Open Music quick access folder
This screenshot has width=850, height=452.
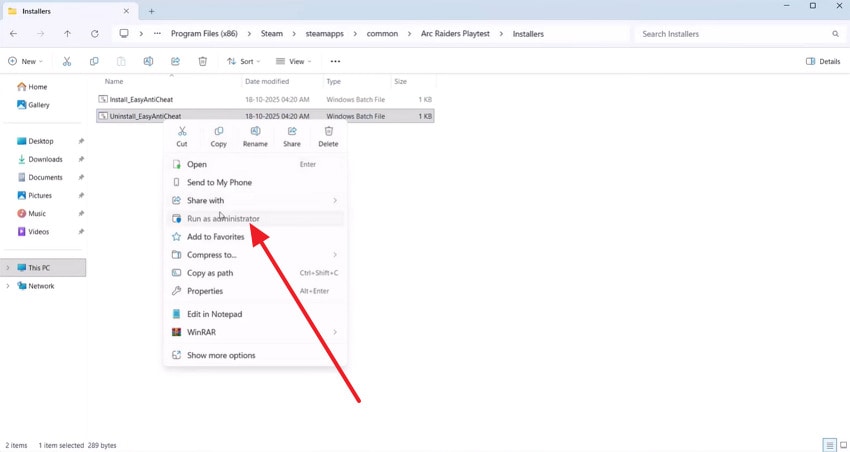(31, 214)
